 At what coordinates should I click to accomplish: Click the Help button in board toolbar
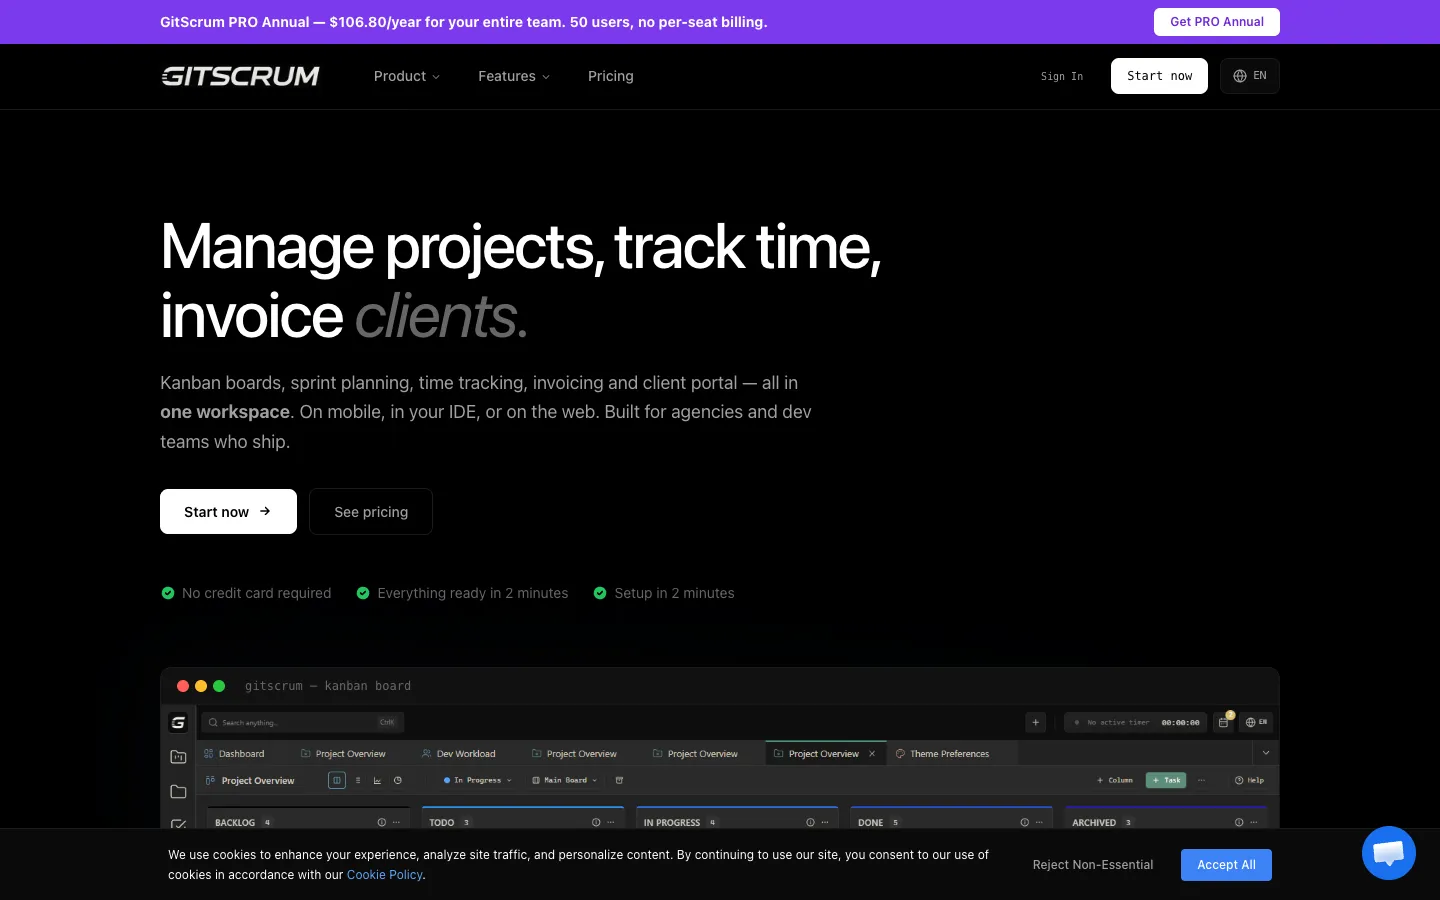click(x=1250, y=780)
